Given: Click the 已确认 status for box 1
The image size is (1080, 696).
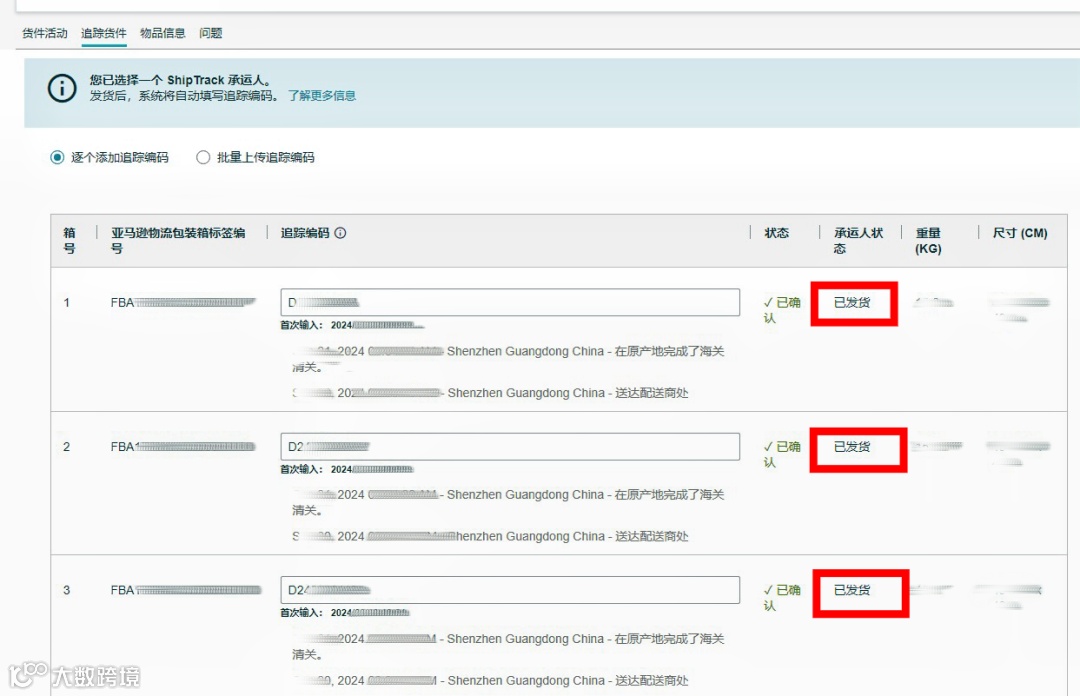Looking at the screenshot, I should coord(782,310).
